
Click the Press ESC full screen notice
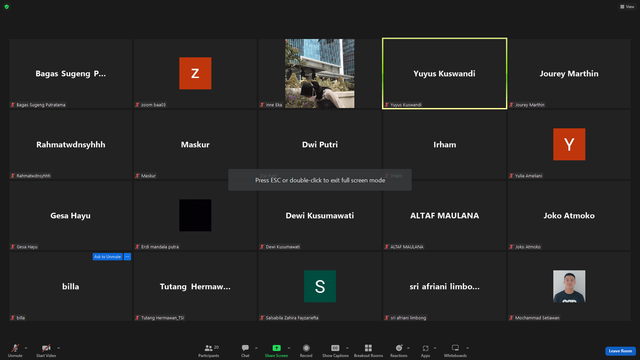(x=320, y=180)
